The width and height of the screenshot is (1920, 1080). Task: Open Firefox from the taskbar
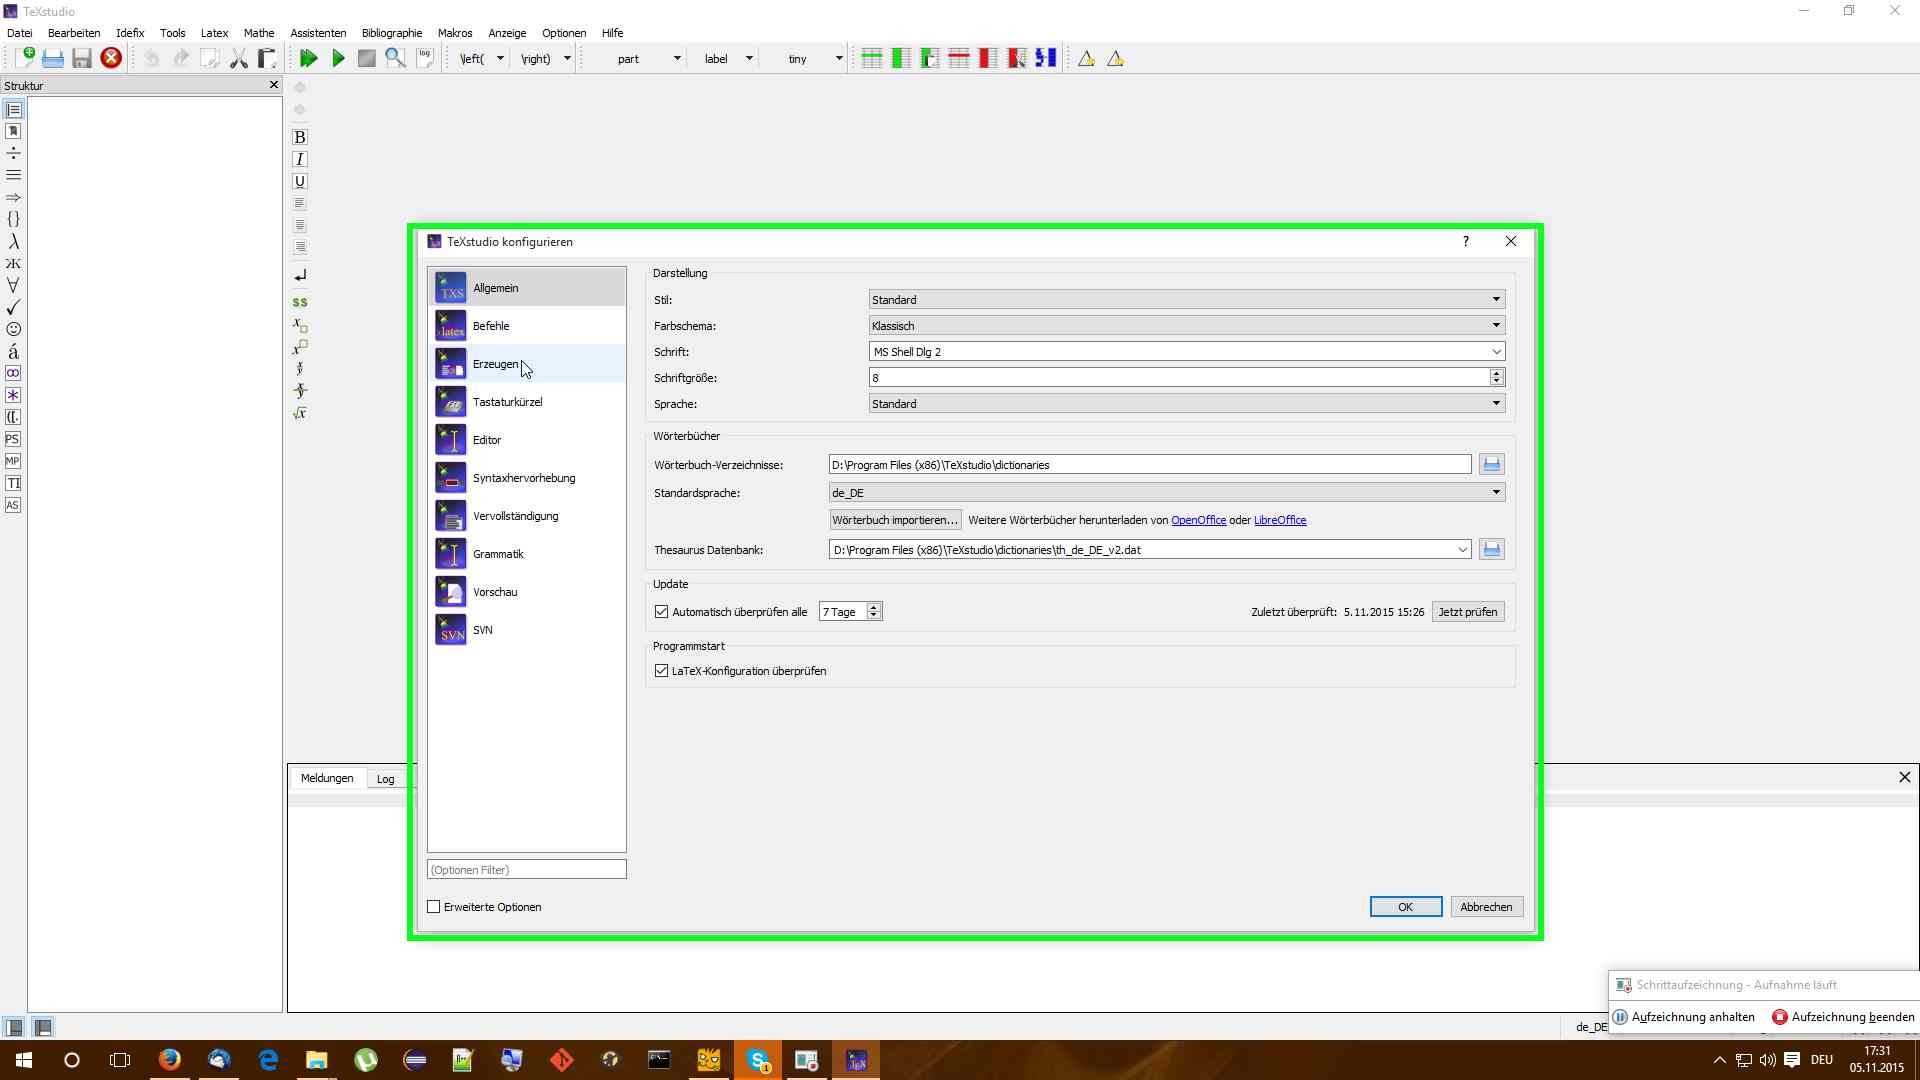tap(170, 1060)
